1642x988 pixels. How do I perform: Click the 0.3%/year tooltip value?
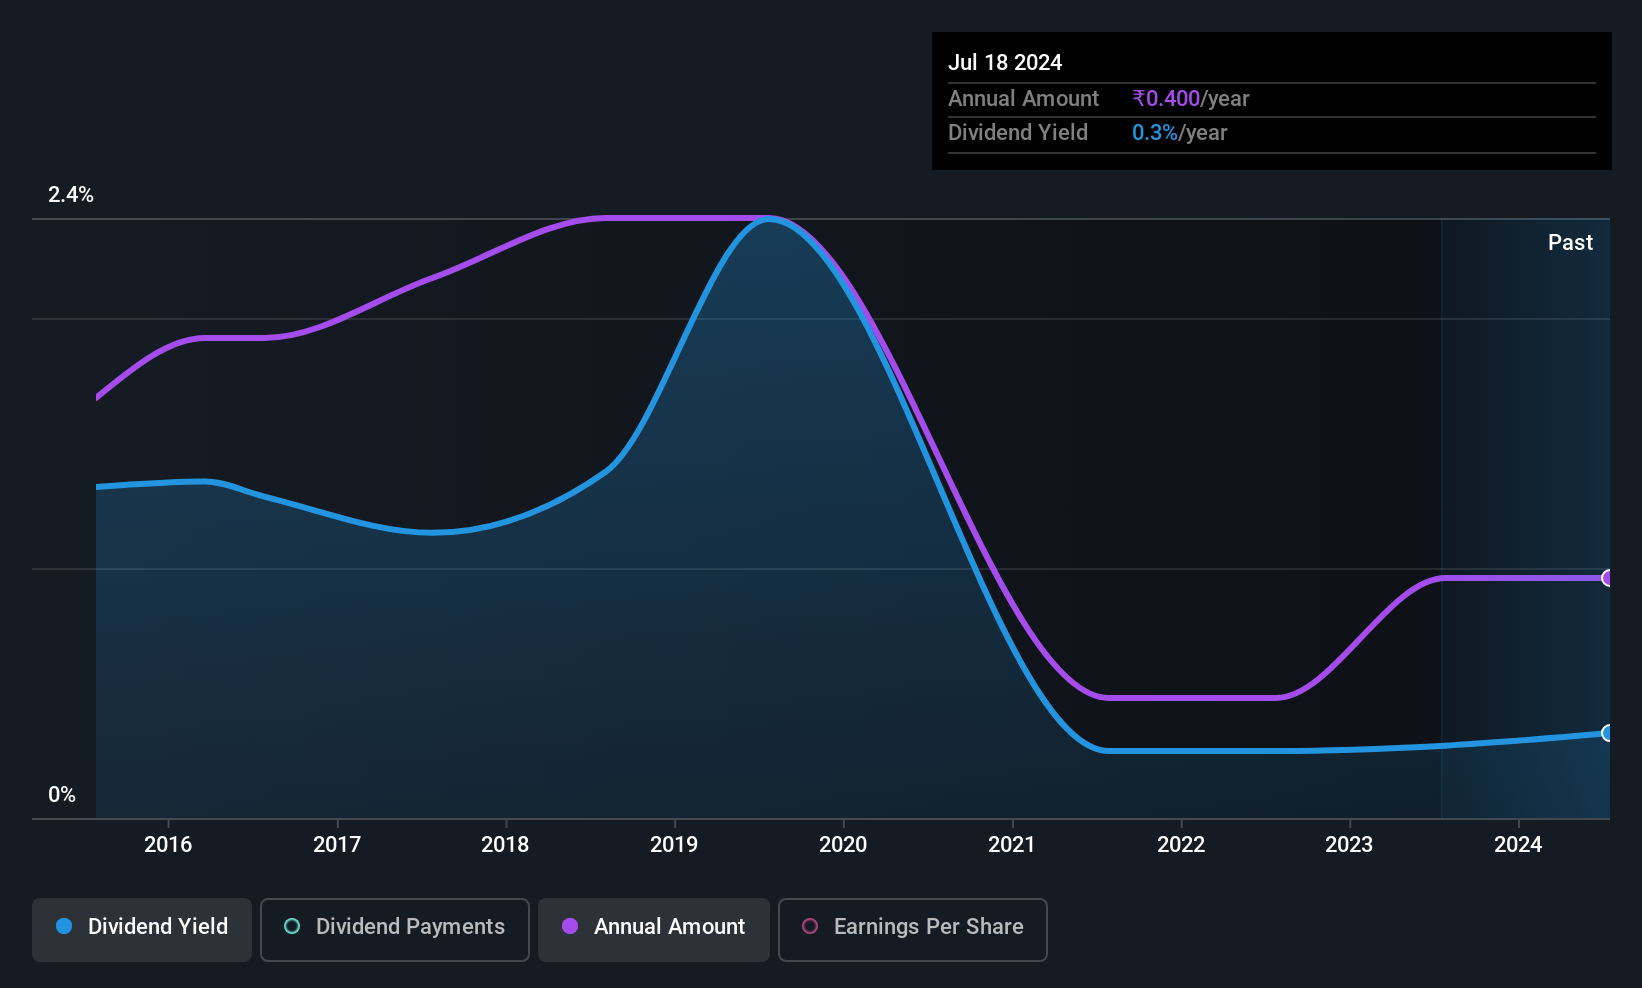pos(1180,132)
